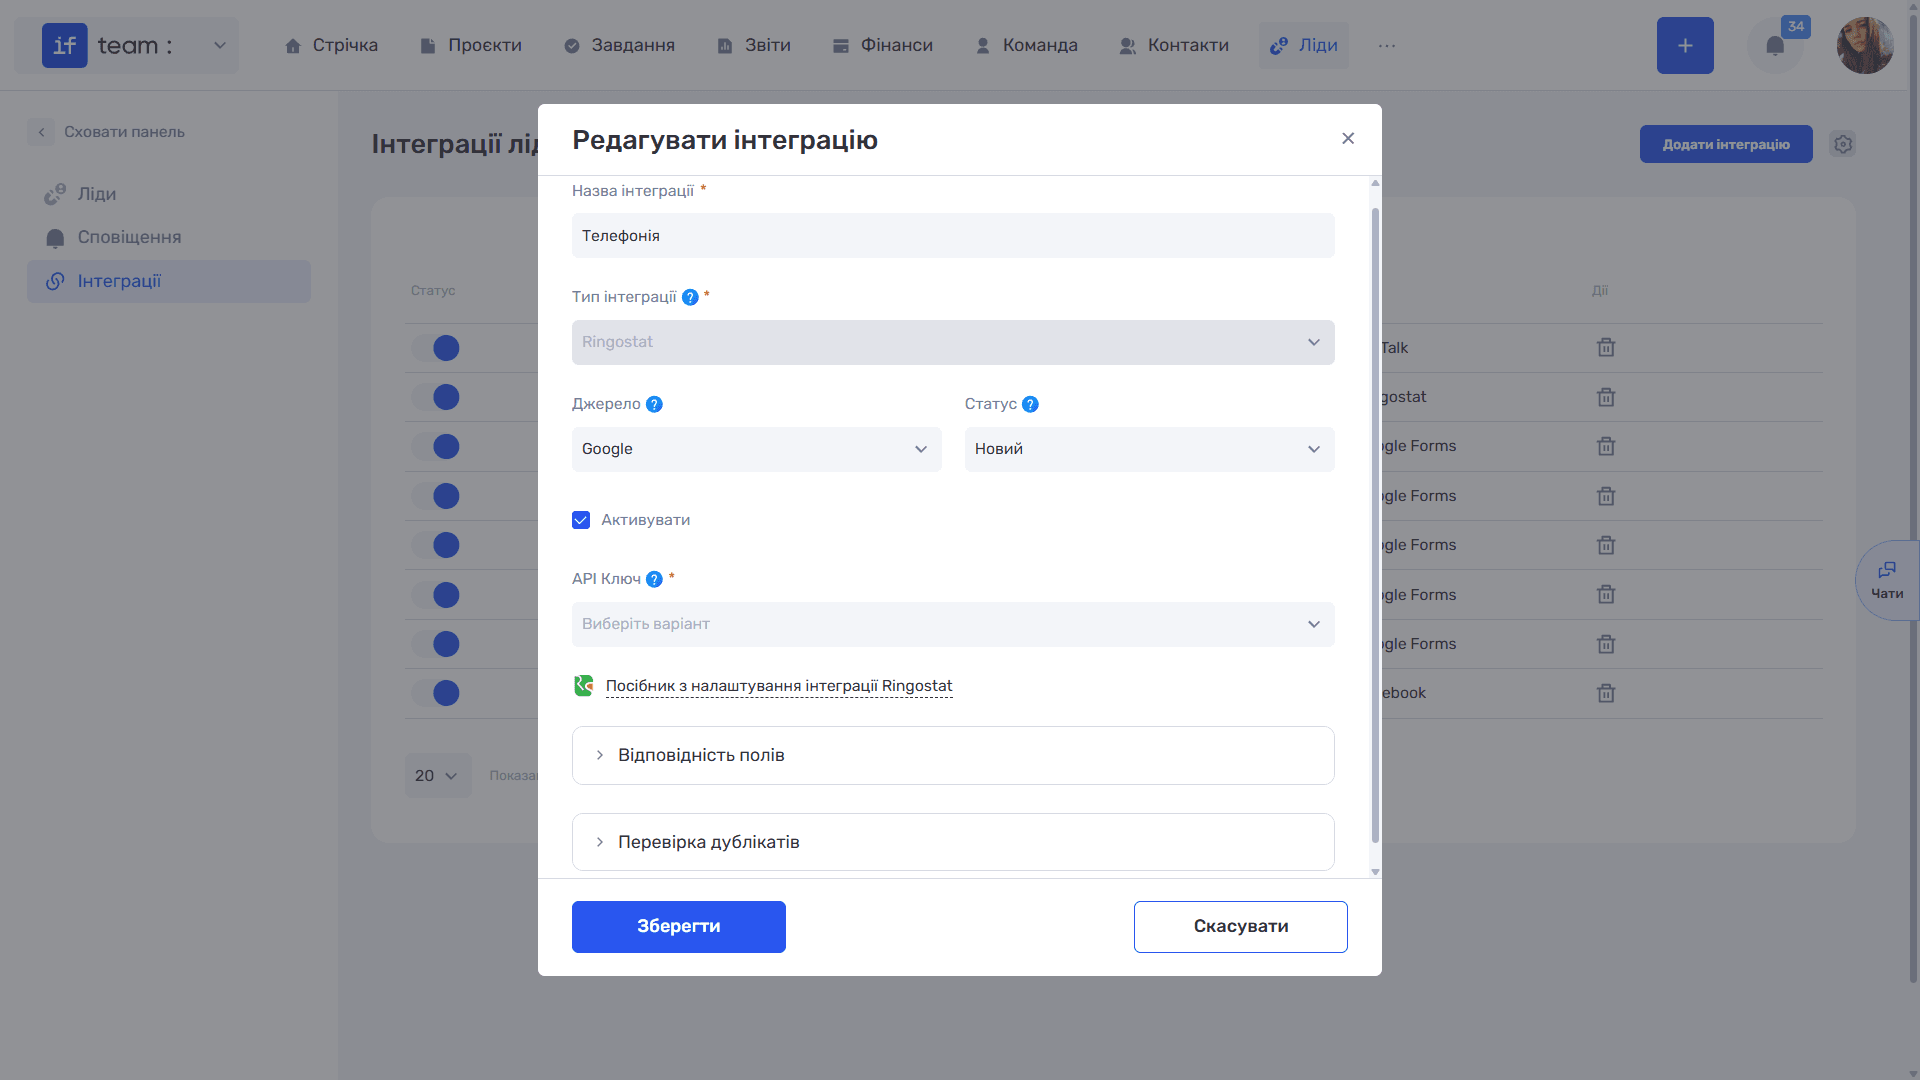The height and width of the screenshot is (1080, 1920).
Task: Toggle status switch for the Ringostat row
Action: (436, 397)
